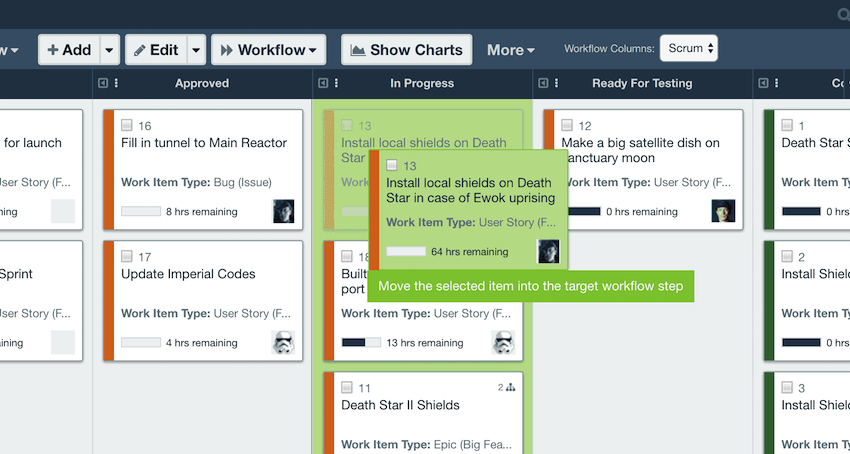Open the Update Imperial Codes item
Image resolution: width=850 pixels, height=454 pixels.
[188, 274]
